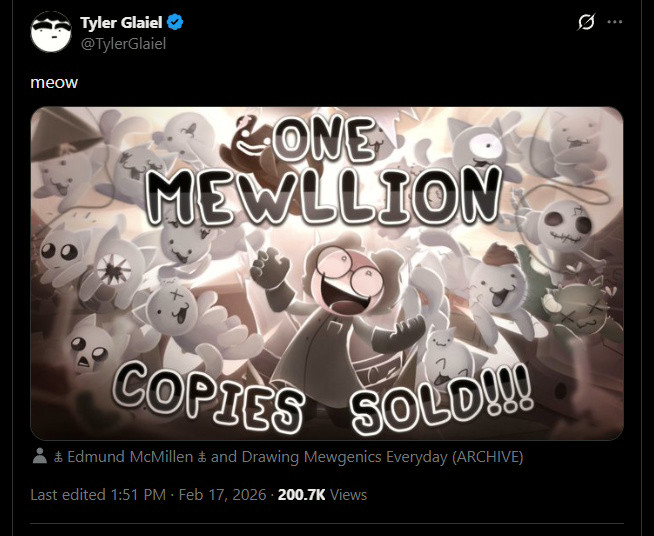The image size is (654, 536).
Task: Click the tagged-people person icon
Action: click(39, 457)
